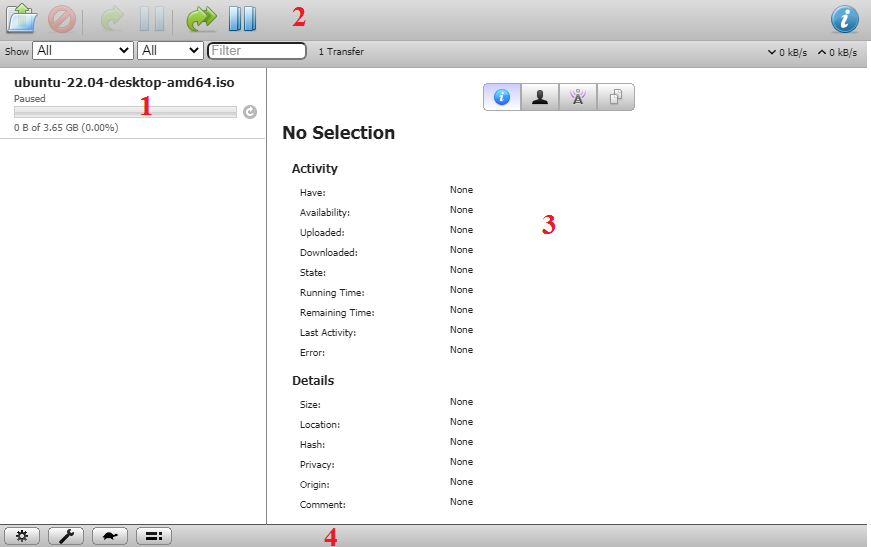Image resolution: width=871 pixels, height=547 pixels.
Task: Open the gear settings menu
Action: tap(22, 536)
